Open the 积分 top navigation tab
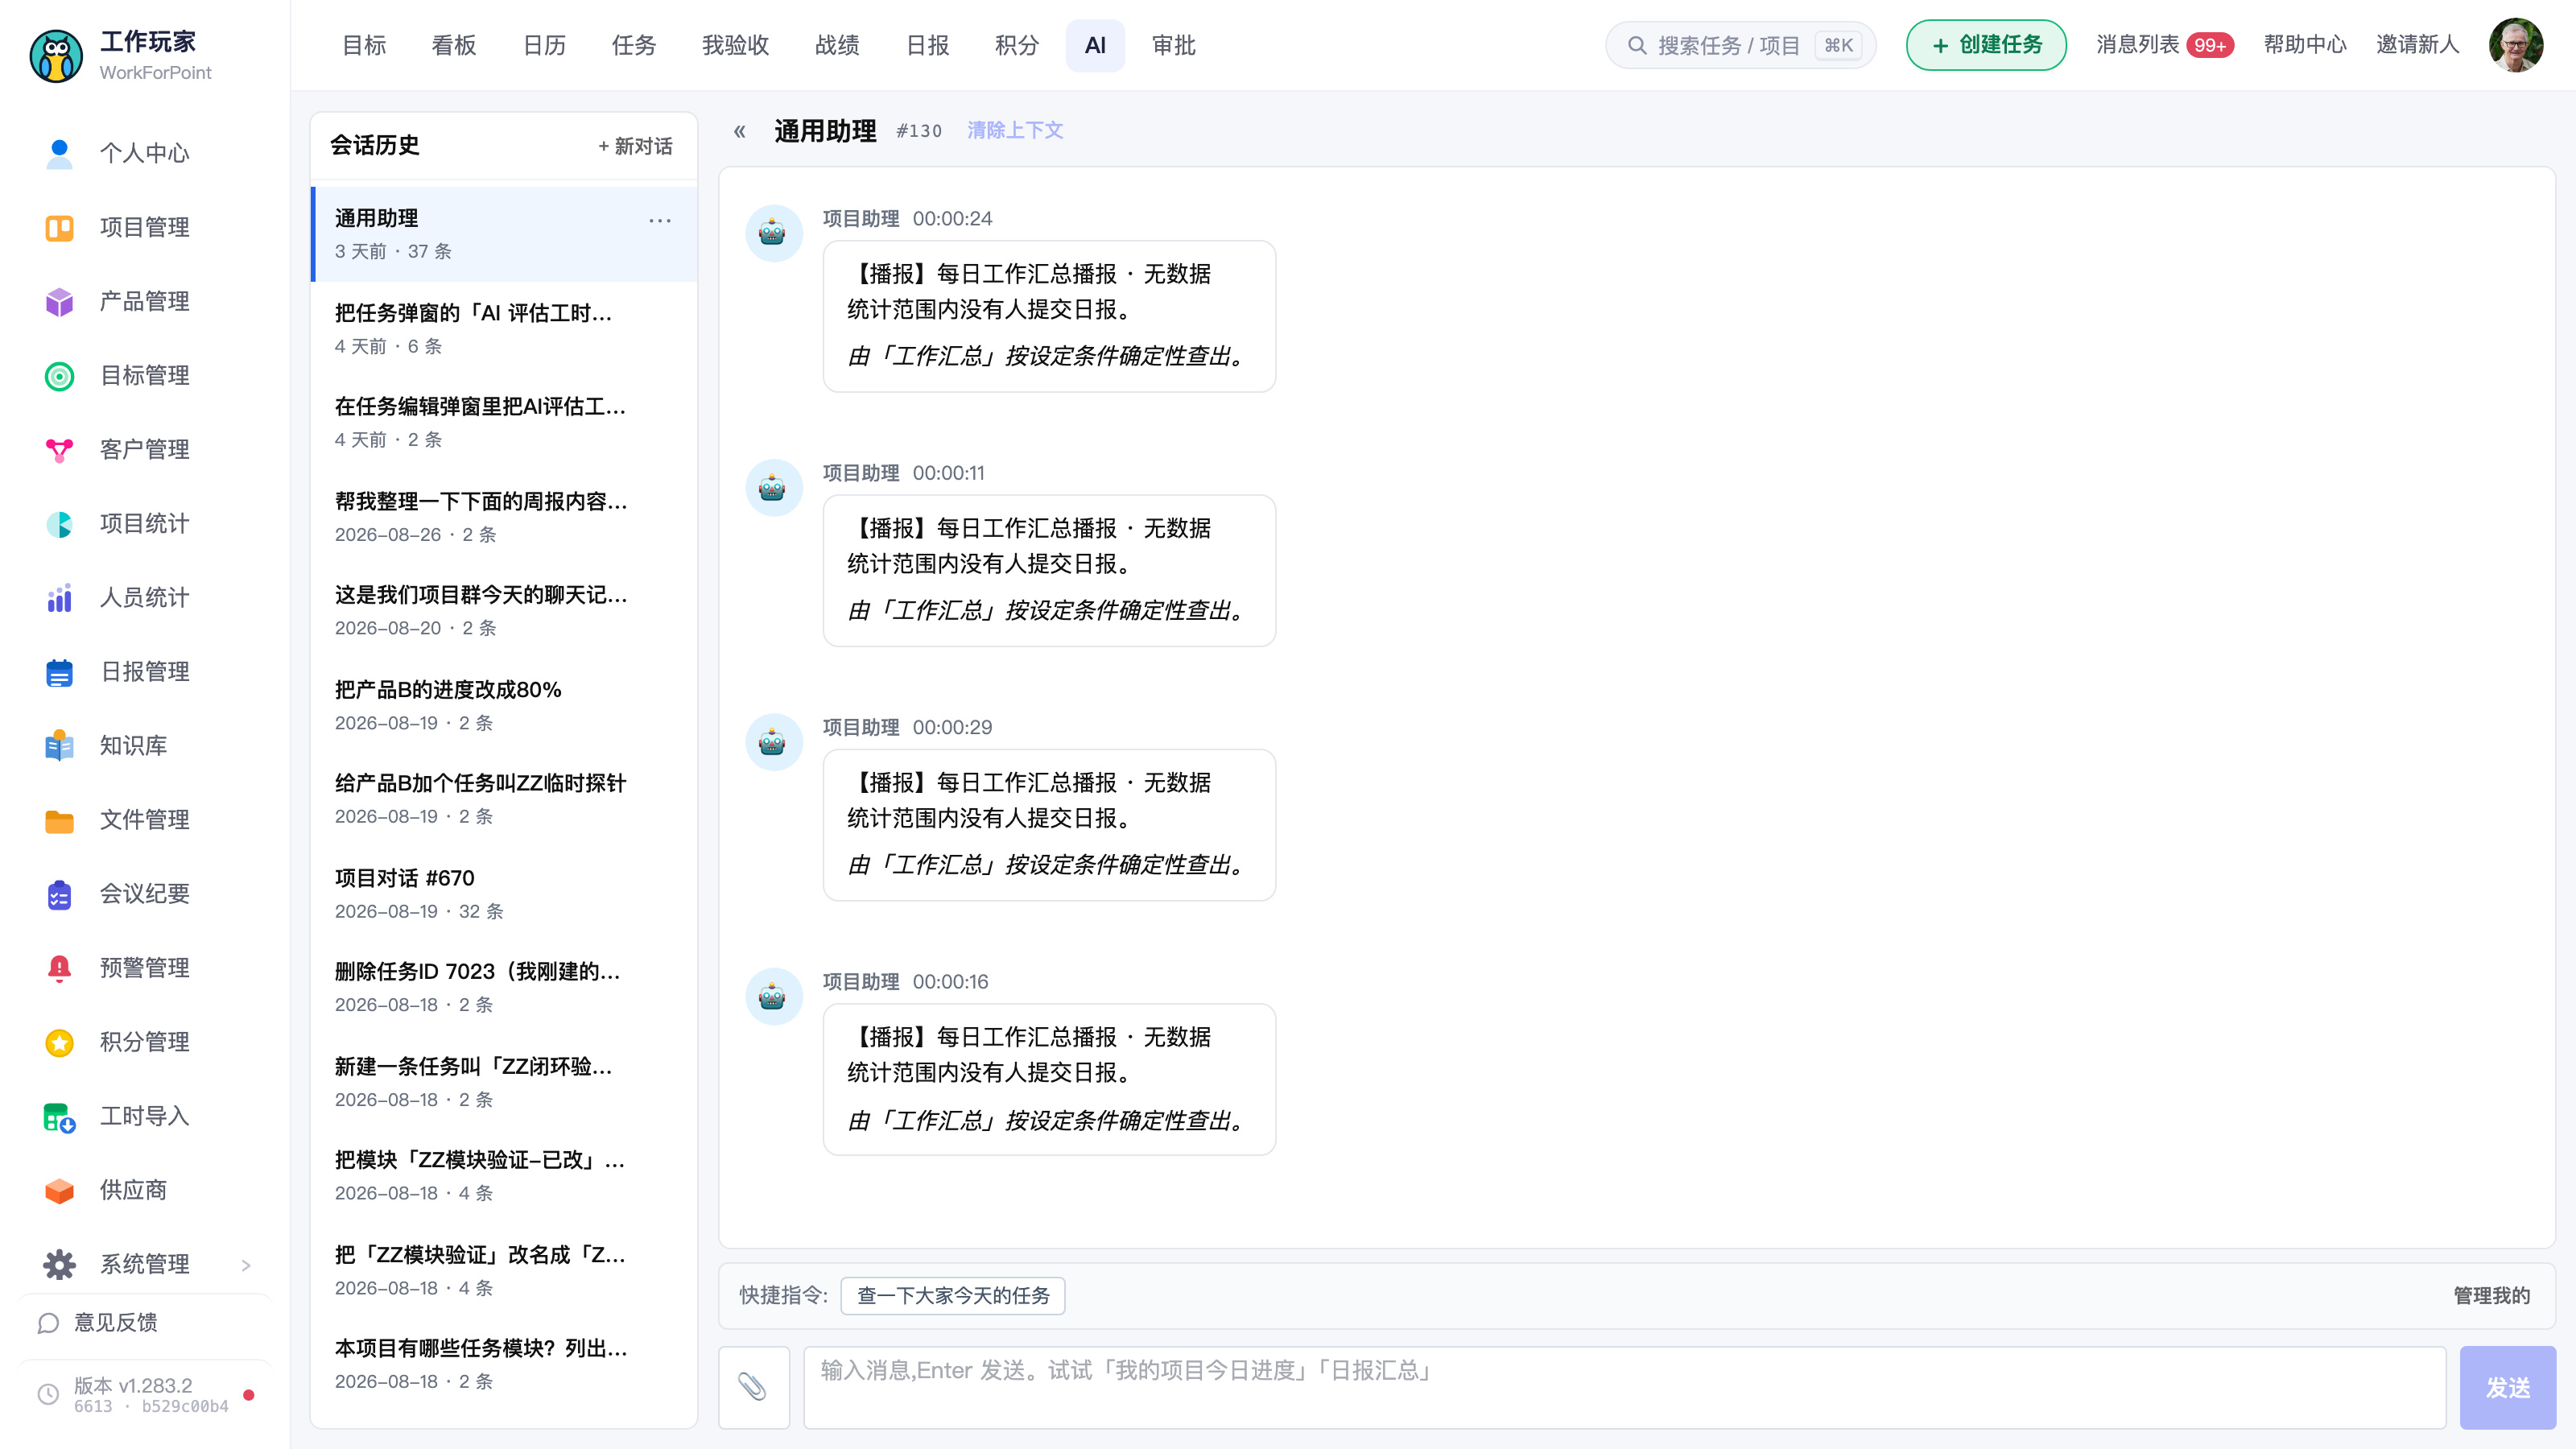The width and height of the screenshot is (2576, 1449). click(1017, 45)
